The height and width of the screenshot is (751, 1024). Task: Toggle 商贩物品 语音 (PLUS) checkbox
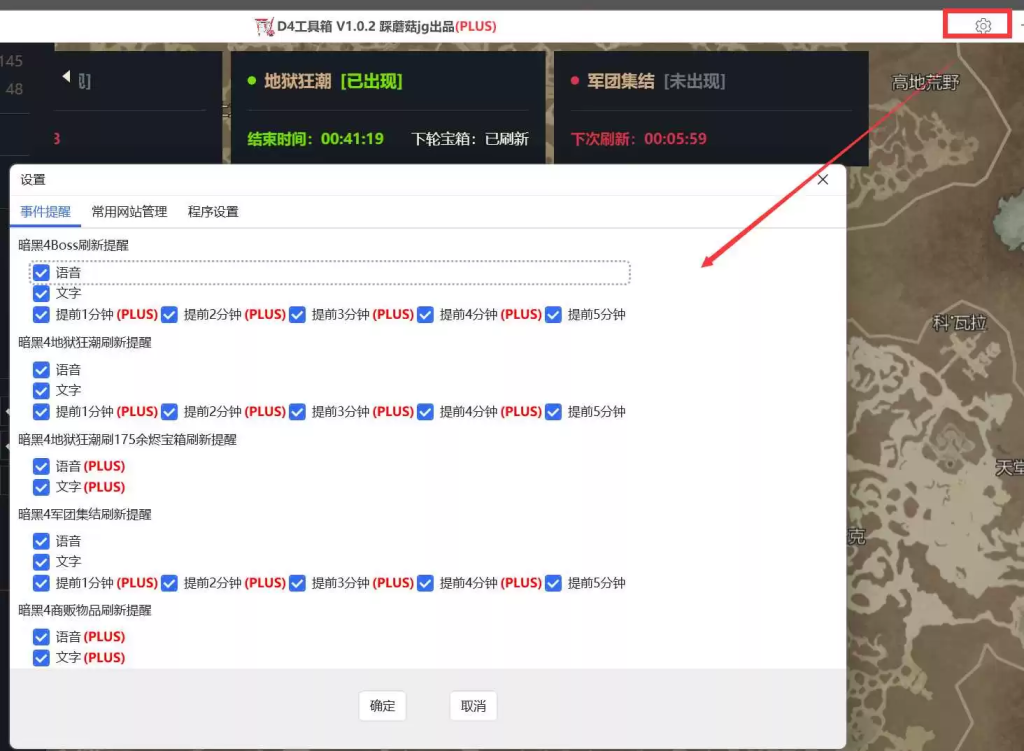41,637
